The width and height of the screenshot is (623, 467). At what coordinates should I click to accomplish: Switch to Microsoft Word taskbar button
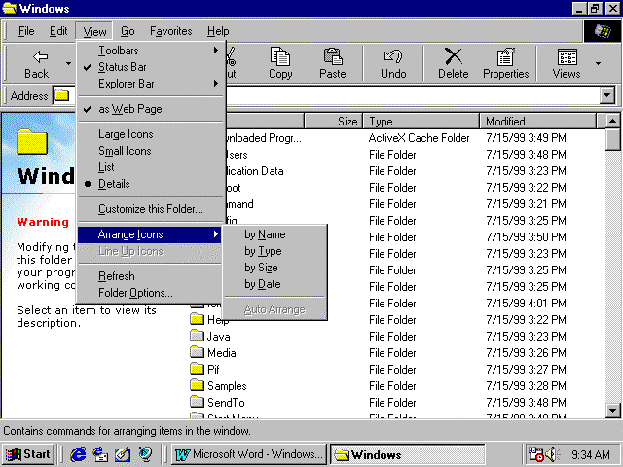[x=249, y=454]
